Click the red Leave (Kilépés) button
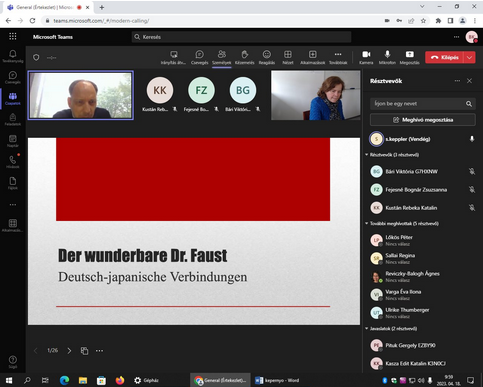483x387 pixels. (444, 57)
